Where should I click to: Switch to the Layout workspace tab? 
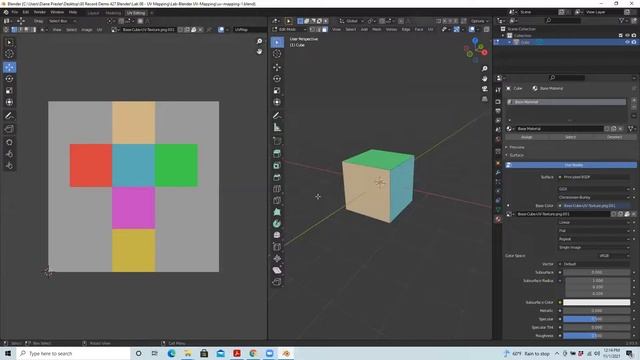coord(93,13)
